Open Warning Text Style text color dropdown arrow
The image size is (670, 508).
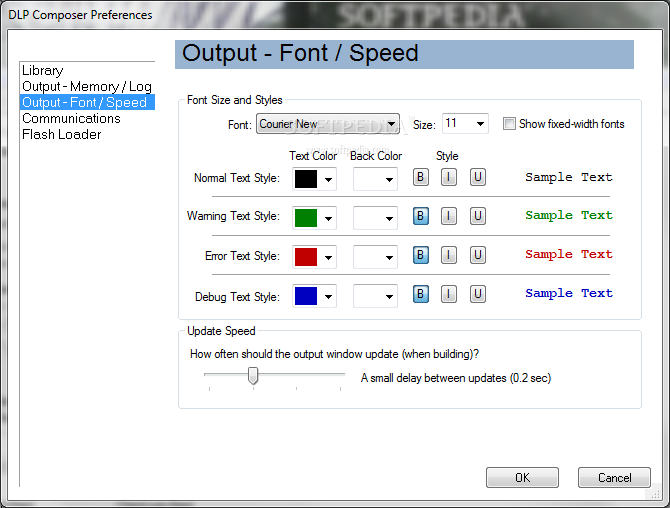click(328, 218)
